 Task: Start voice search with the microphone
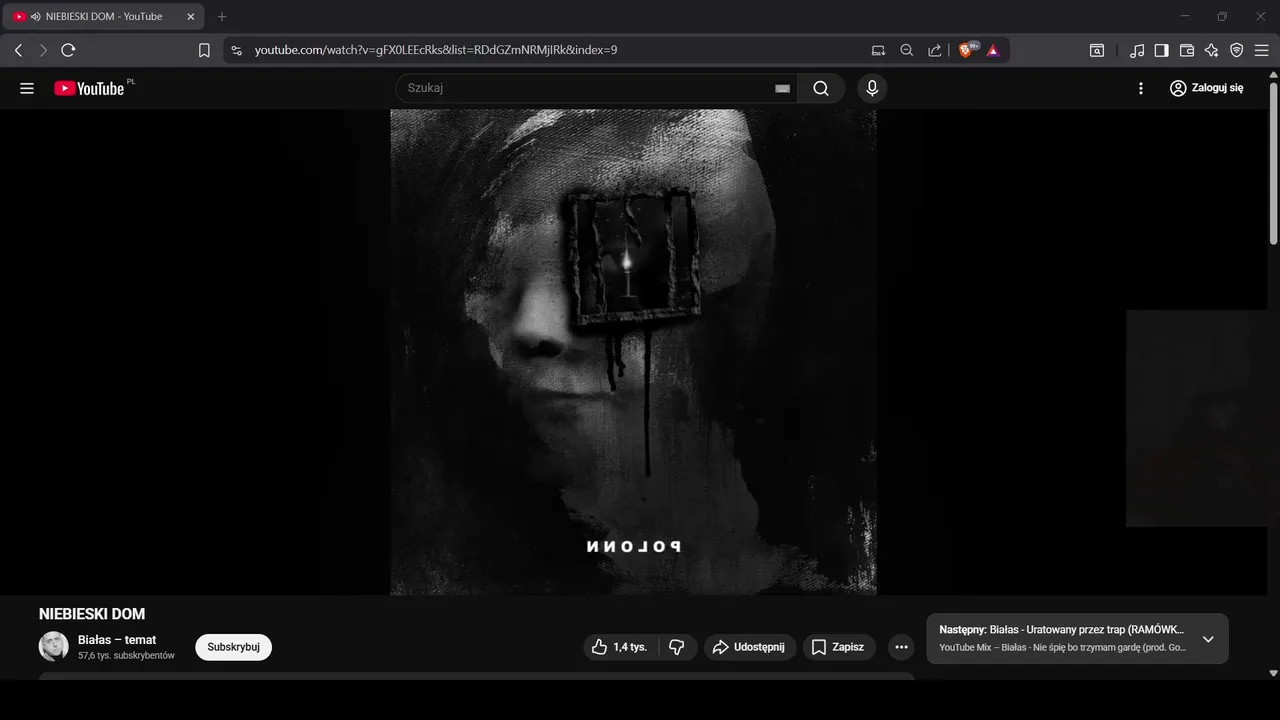[872, 88]
